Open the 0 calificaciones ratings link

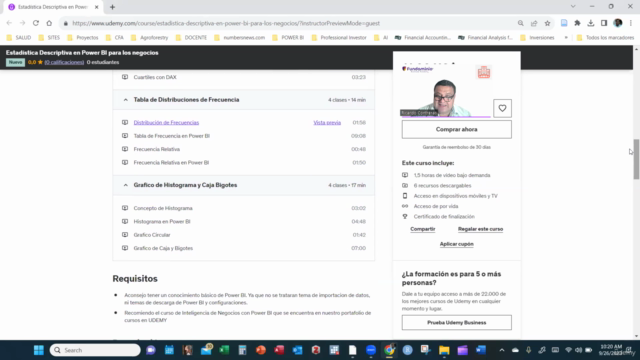64,62
